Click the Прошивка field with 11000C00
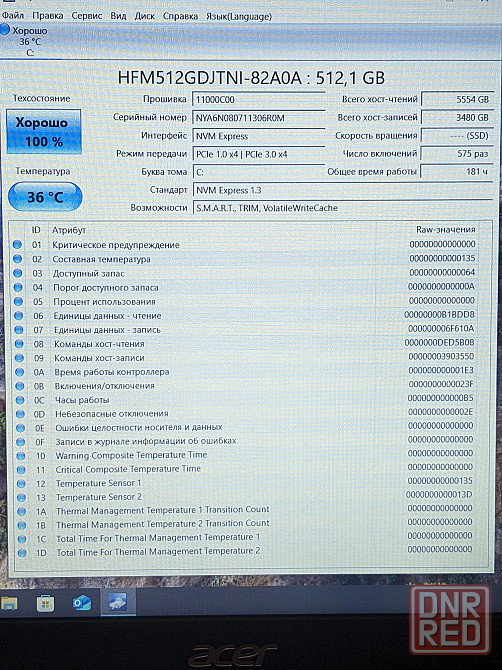Screen dimensions: 502x670 point(258,100)
